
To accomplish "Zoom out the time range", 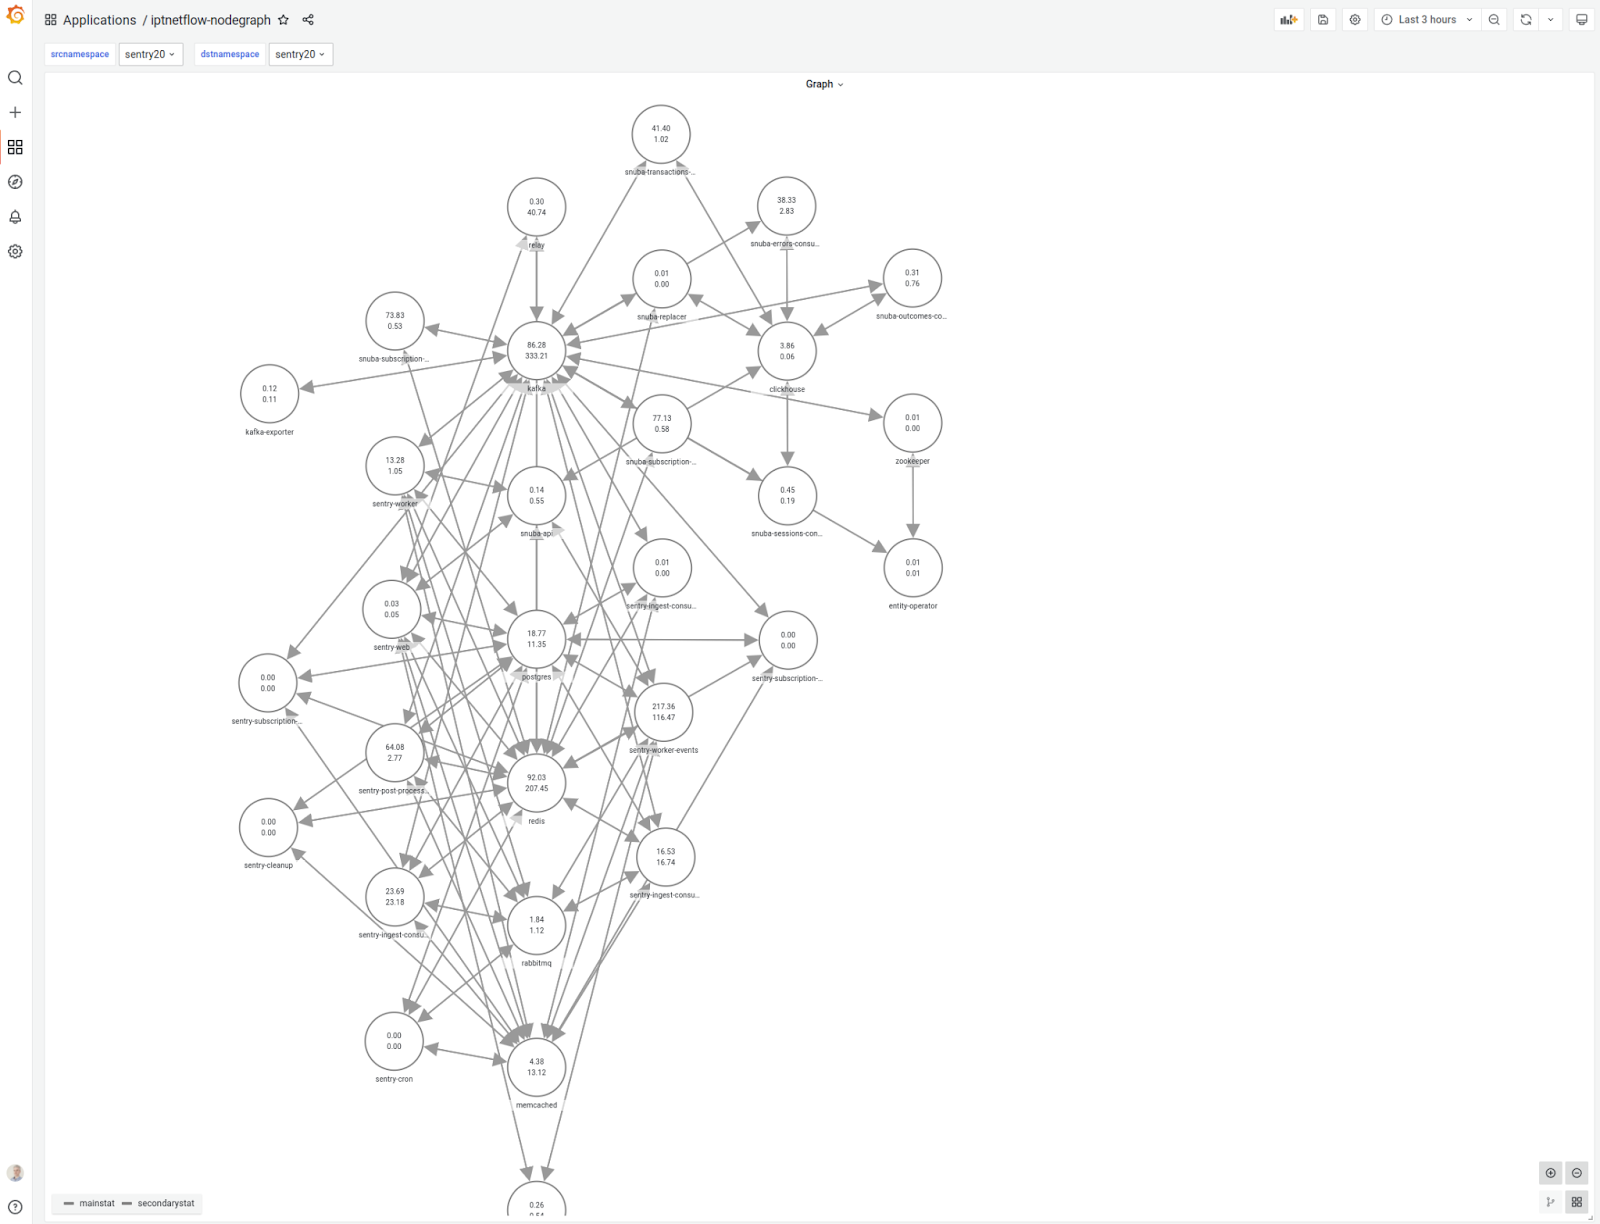I will pos(1494,20).
